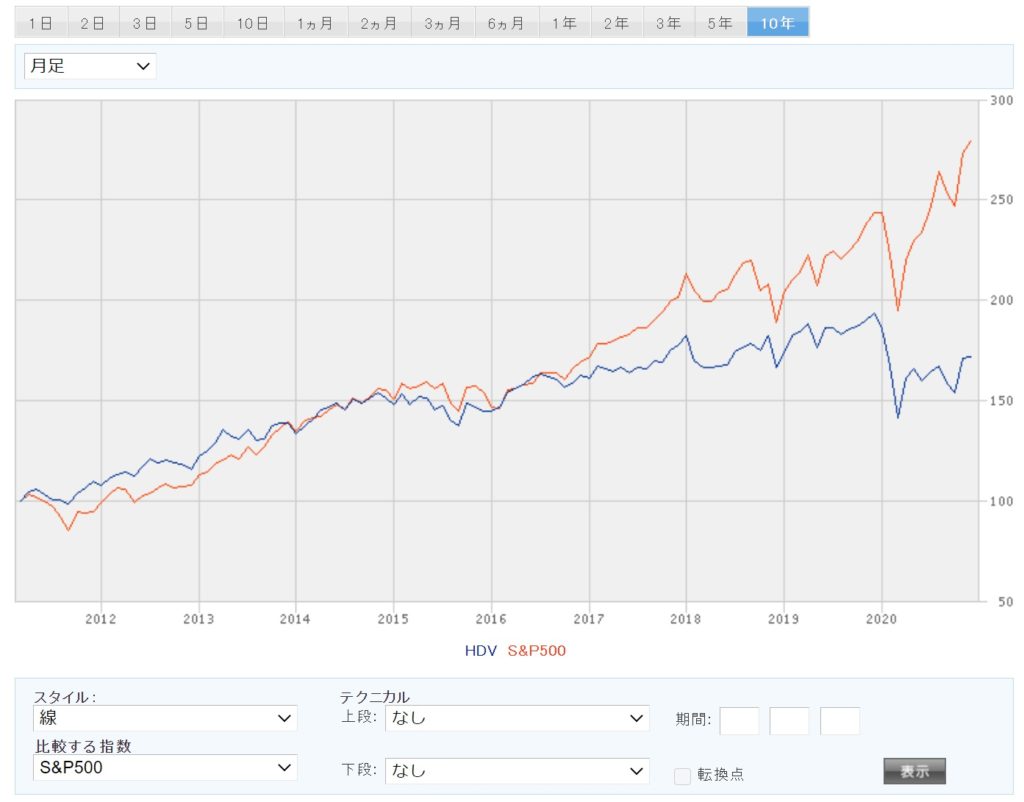Click the 300 y-axis label

[1001, 100]
